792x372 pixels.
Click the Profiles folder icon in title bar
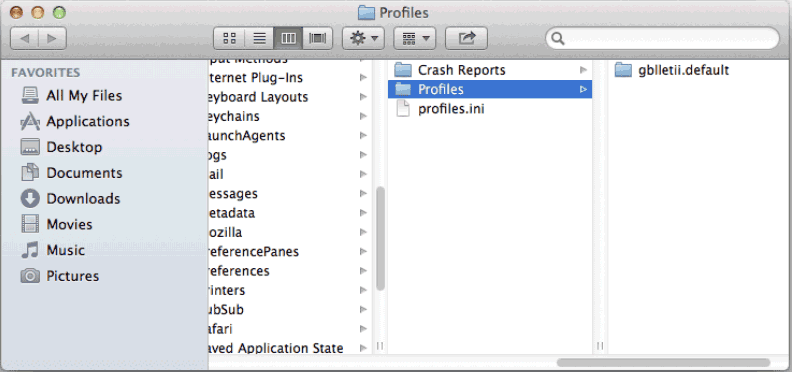pos(366,12)
